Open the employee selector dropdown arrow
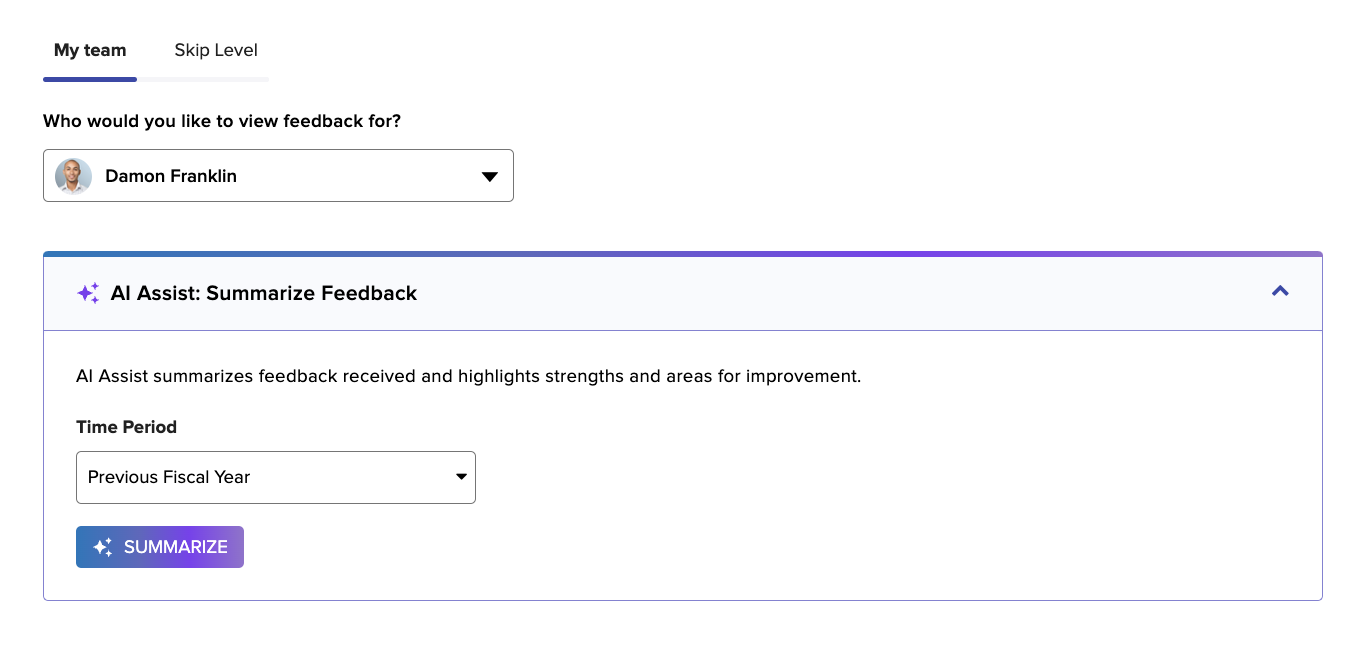Viewport: 1370px width, 650px height. [490, 177]
